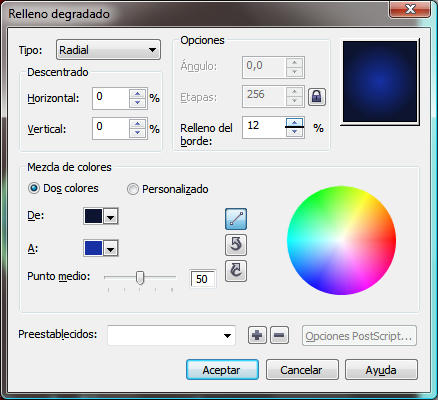Viewport: 438px width, 400px height.
Task: Click the dark blue De color swatch
Action: pyautogui.click(x=94, y=216)
